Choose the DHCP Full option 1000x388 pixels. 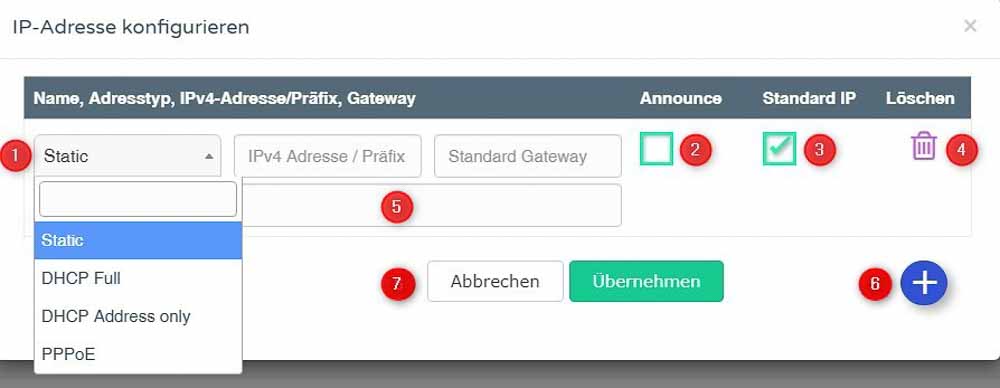pos(138,278)
